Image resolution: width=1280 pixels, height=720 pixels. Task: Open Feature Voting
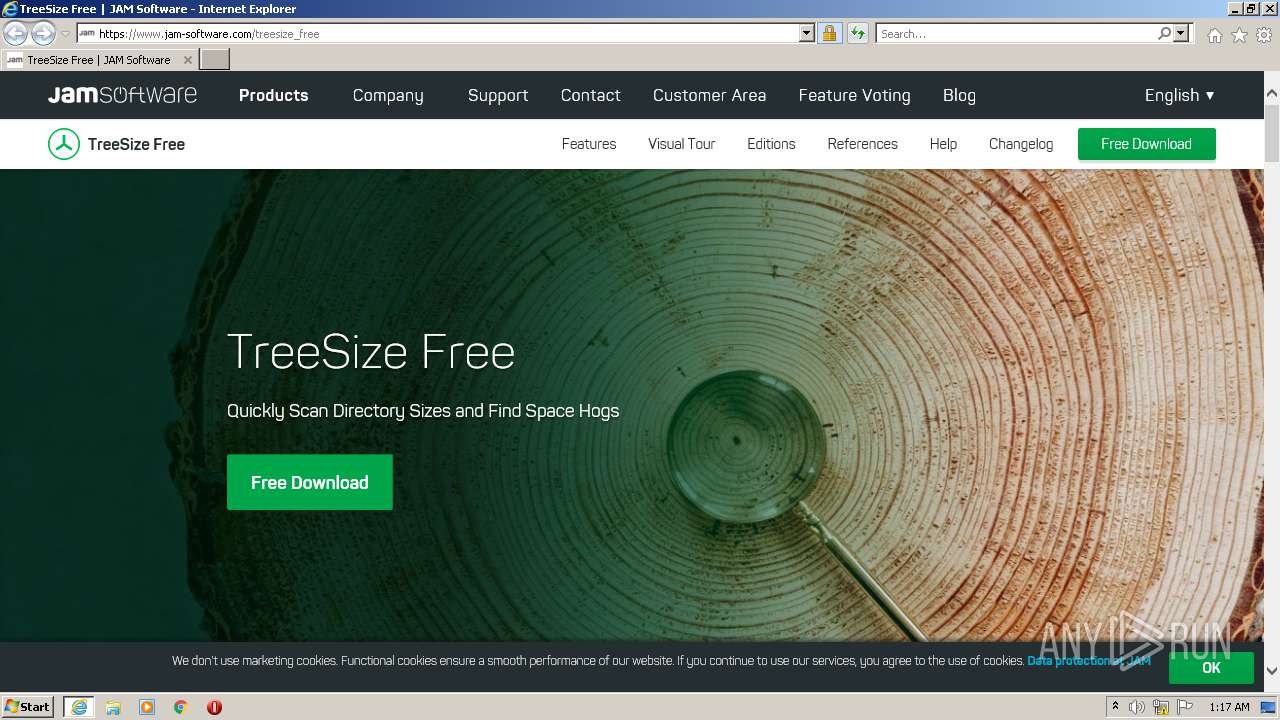click(854, 95)
